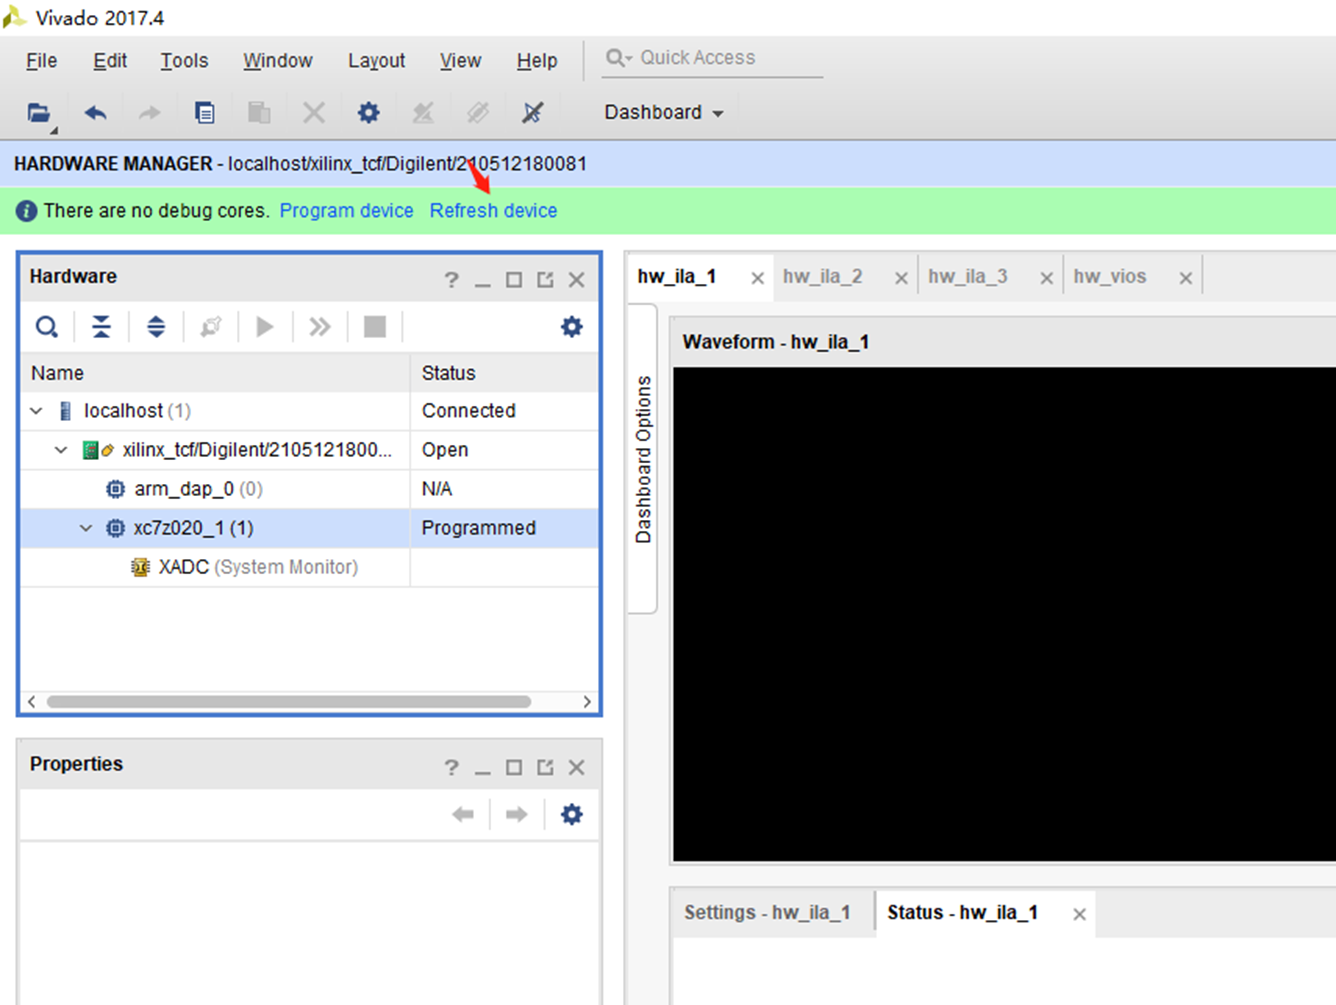Open the Edit menu
The height and width of the screenshot is (1005, 1336).
coord(110,61)
